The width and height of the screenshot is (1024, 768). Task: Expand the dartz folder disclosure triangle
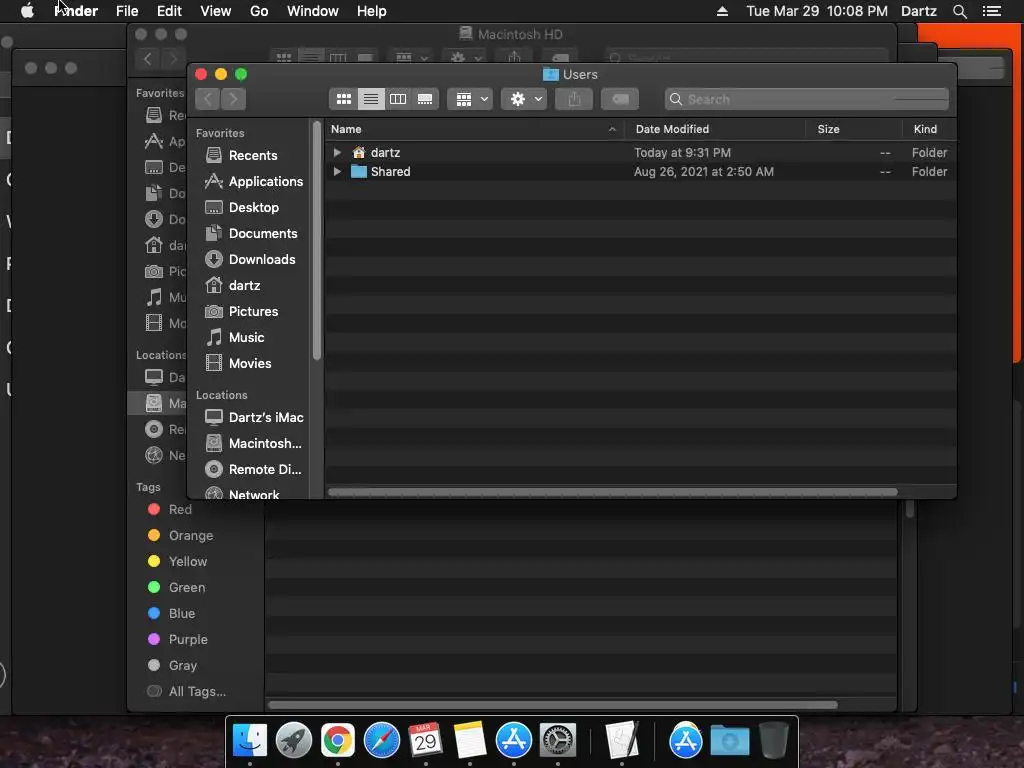click(337, 153)
